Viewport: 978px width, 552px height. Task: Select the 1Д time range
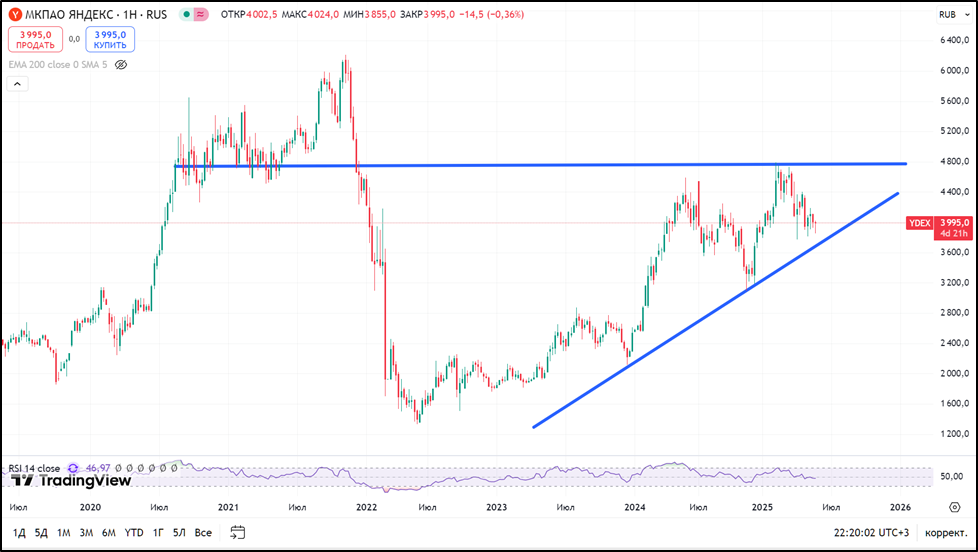[x=19, y=533]
